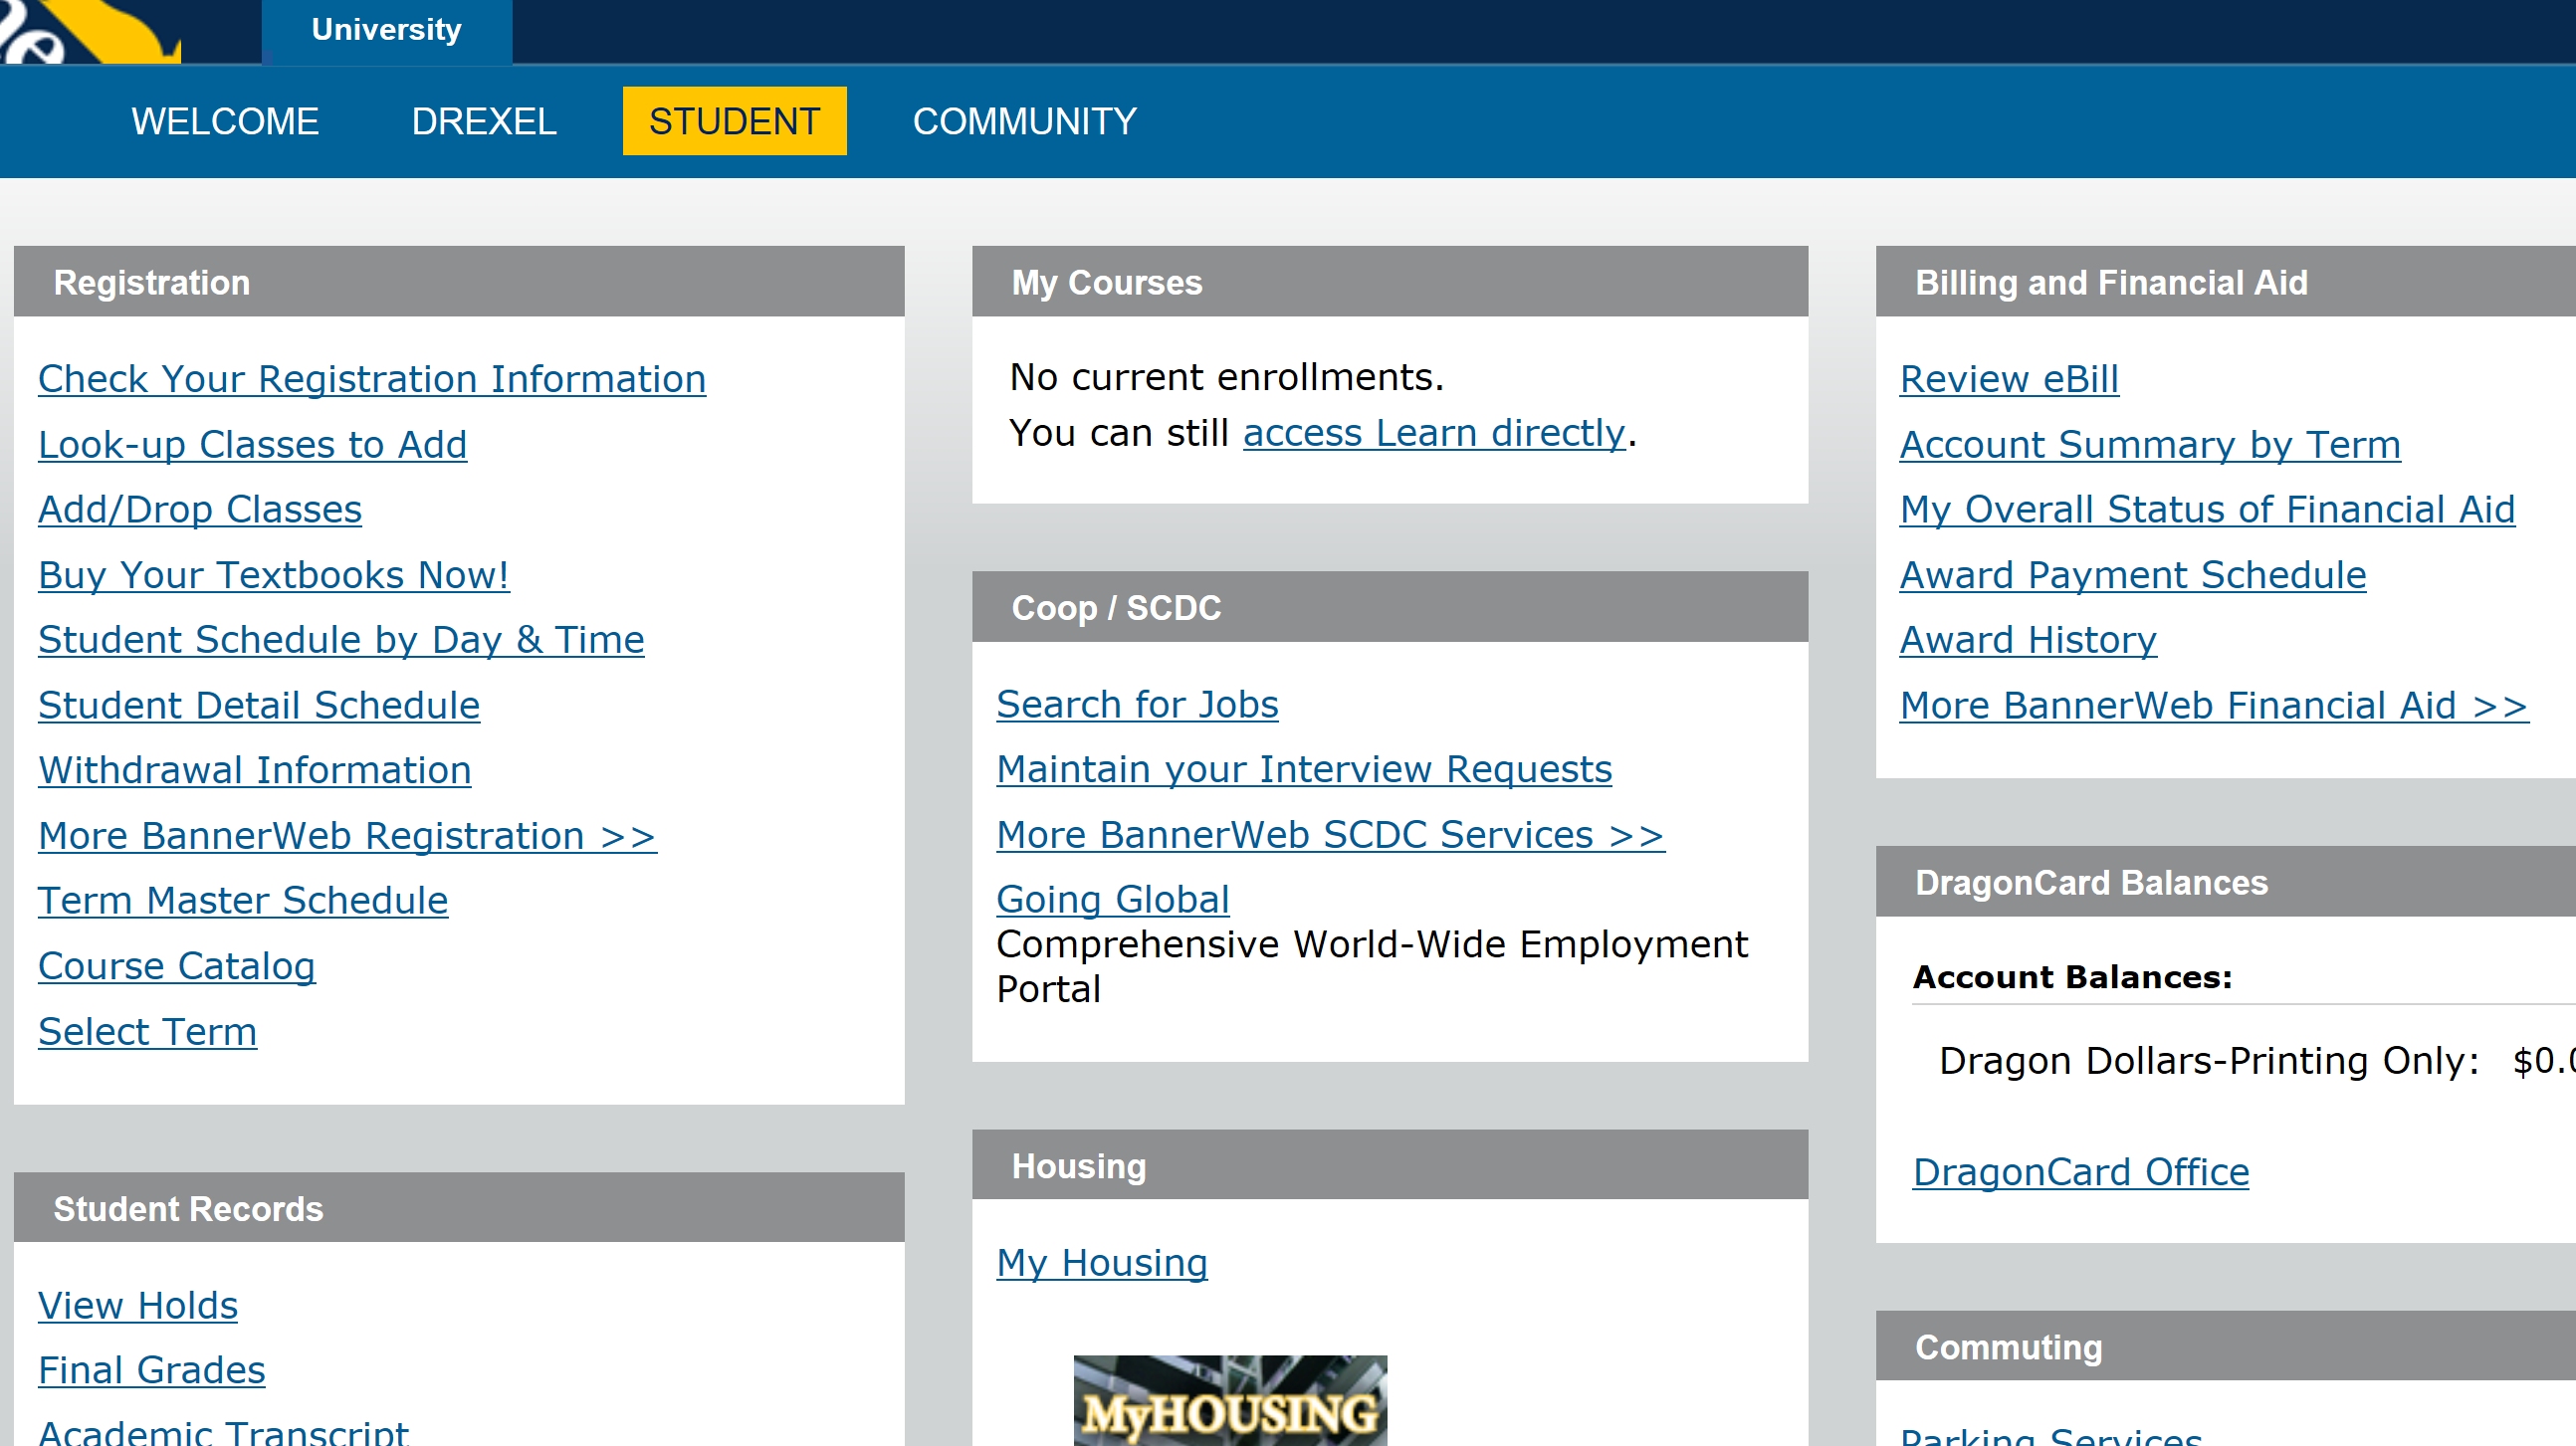
Task: Click the University header tab
Action: tap(386, 30)
